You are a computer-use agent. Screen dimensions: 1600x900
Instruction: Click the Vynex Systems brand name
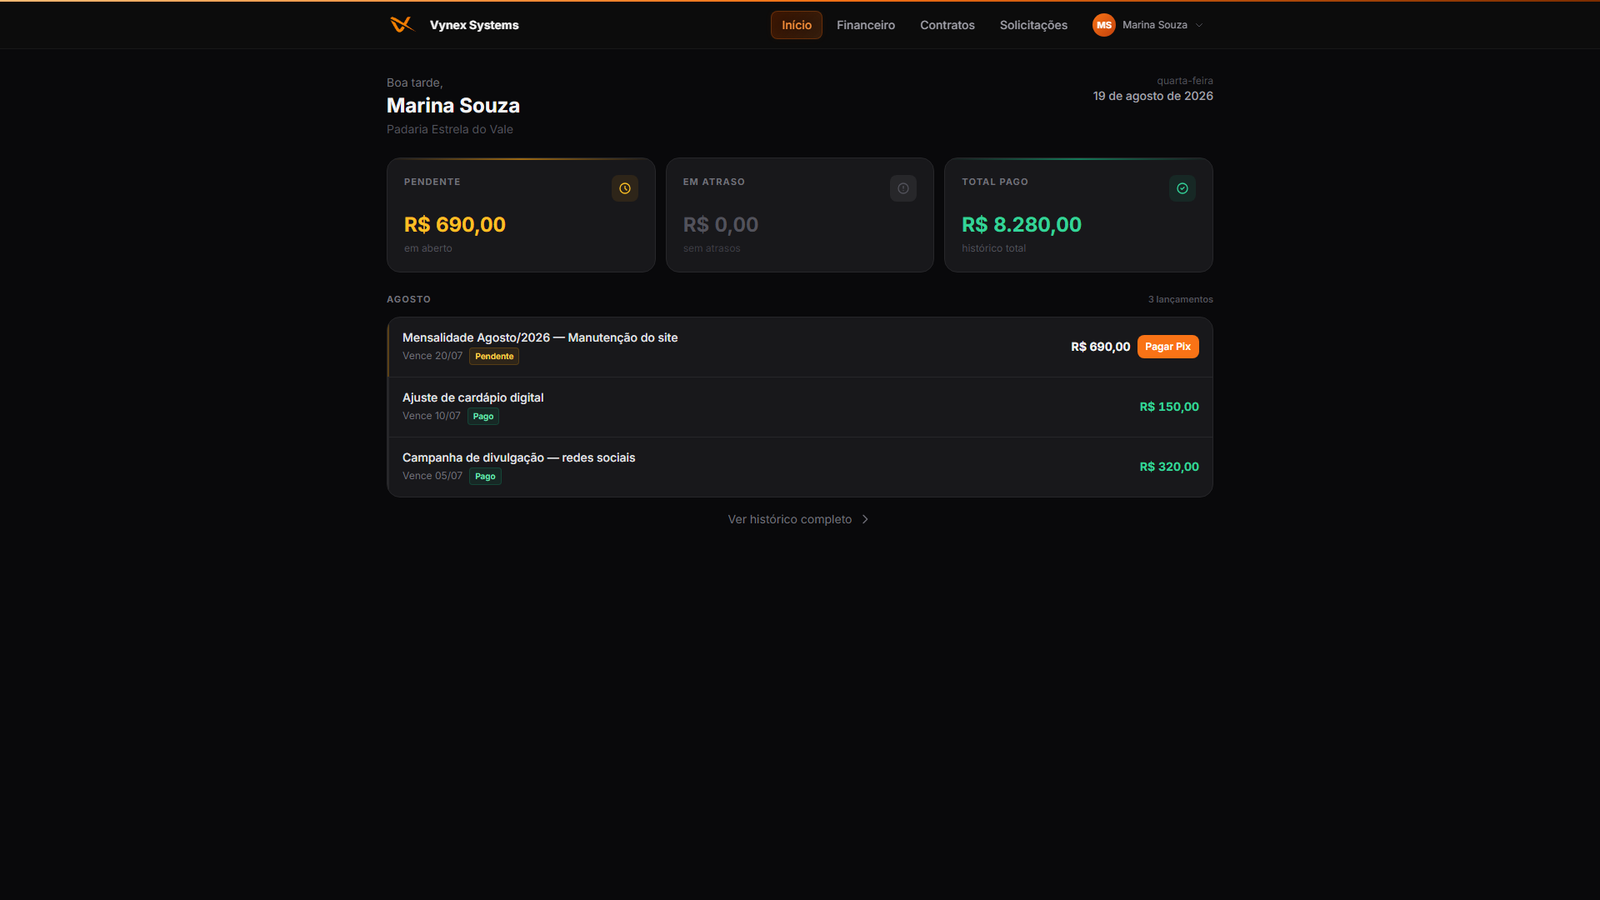474,25
